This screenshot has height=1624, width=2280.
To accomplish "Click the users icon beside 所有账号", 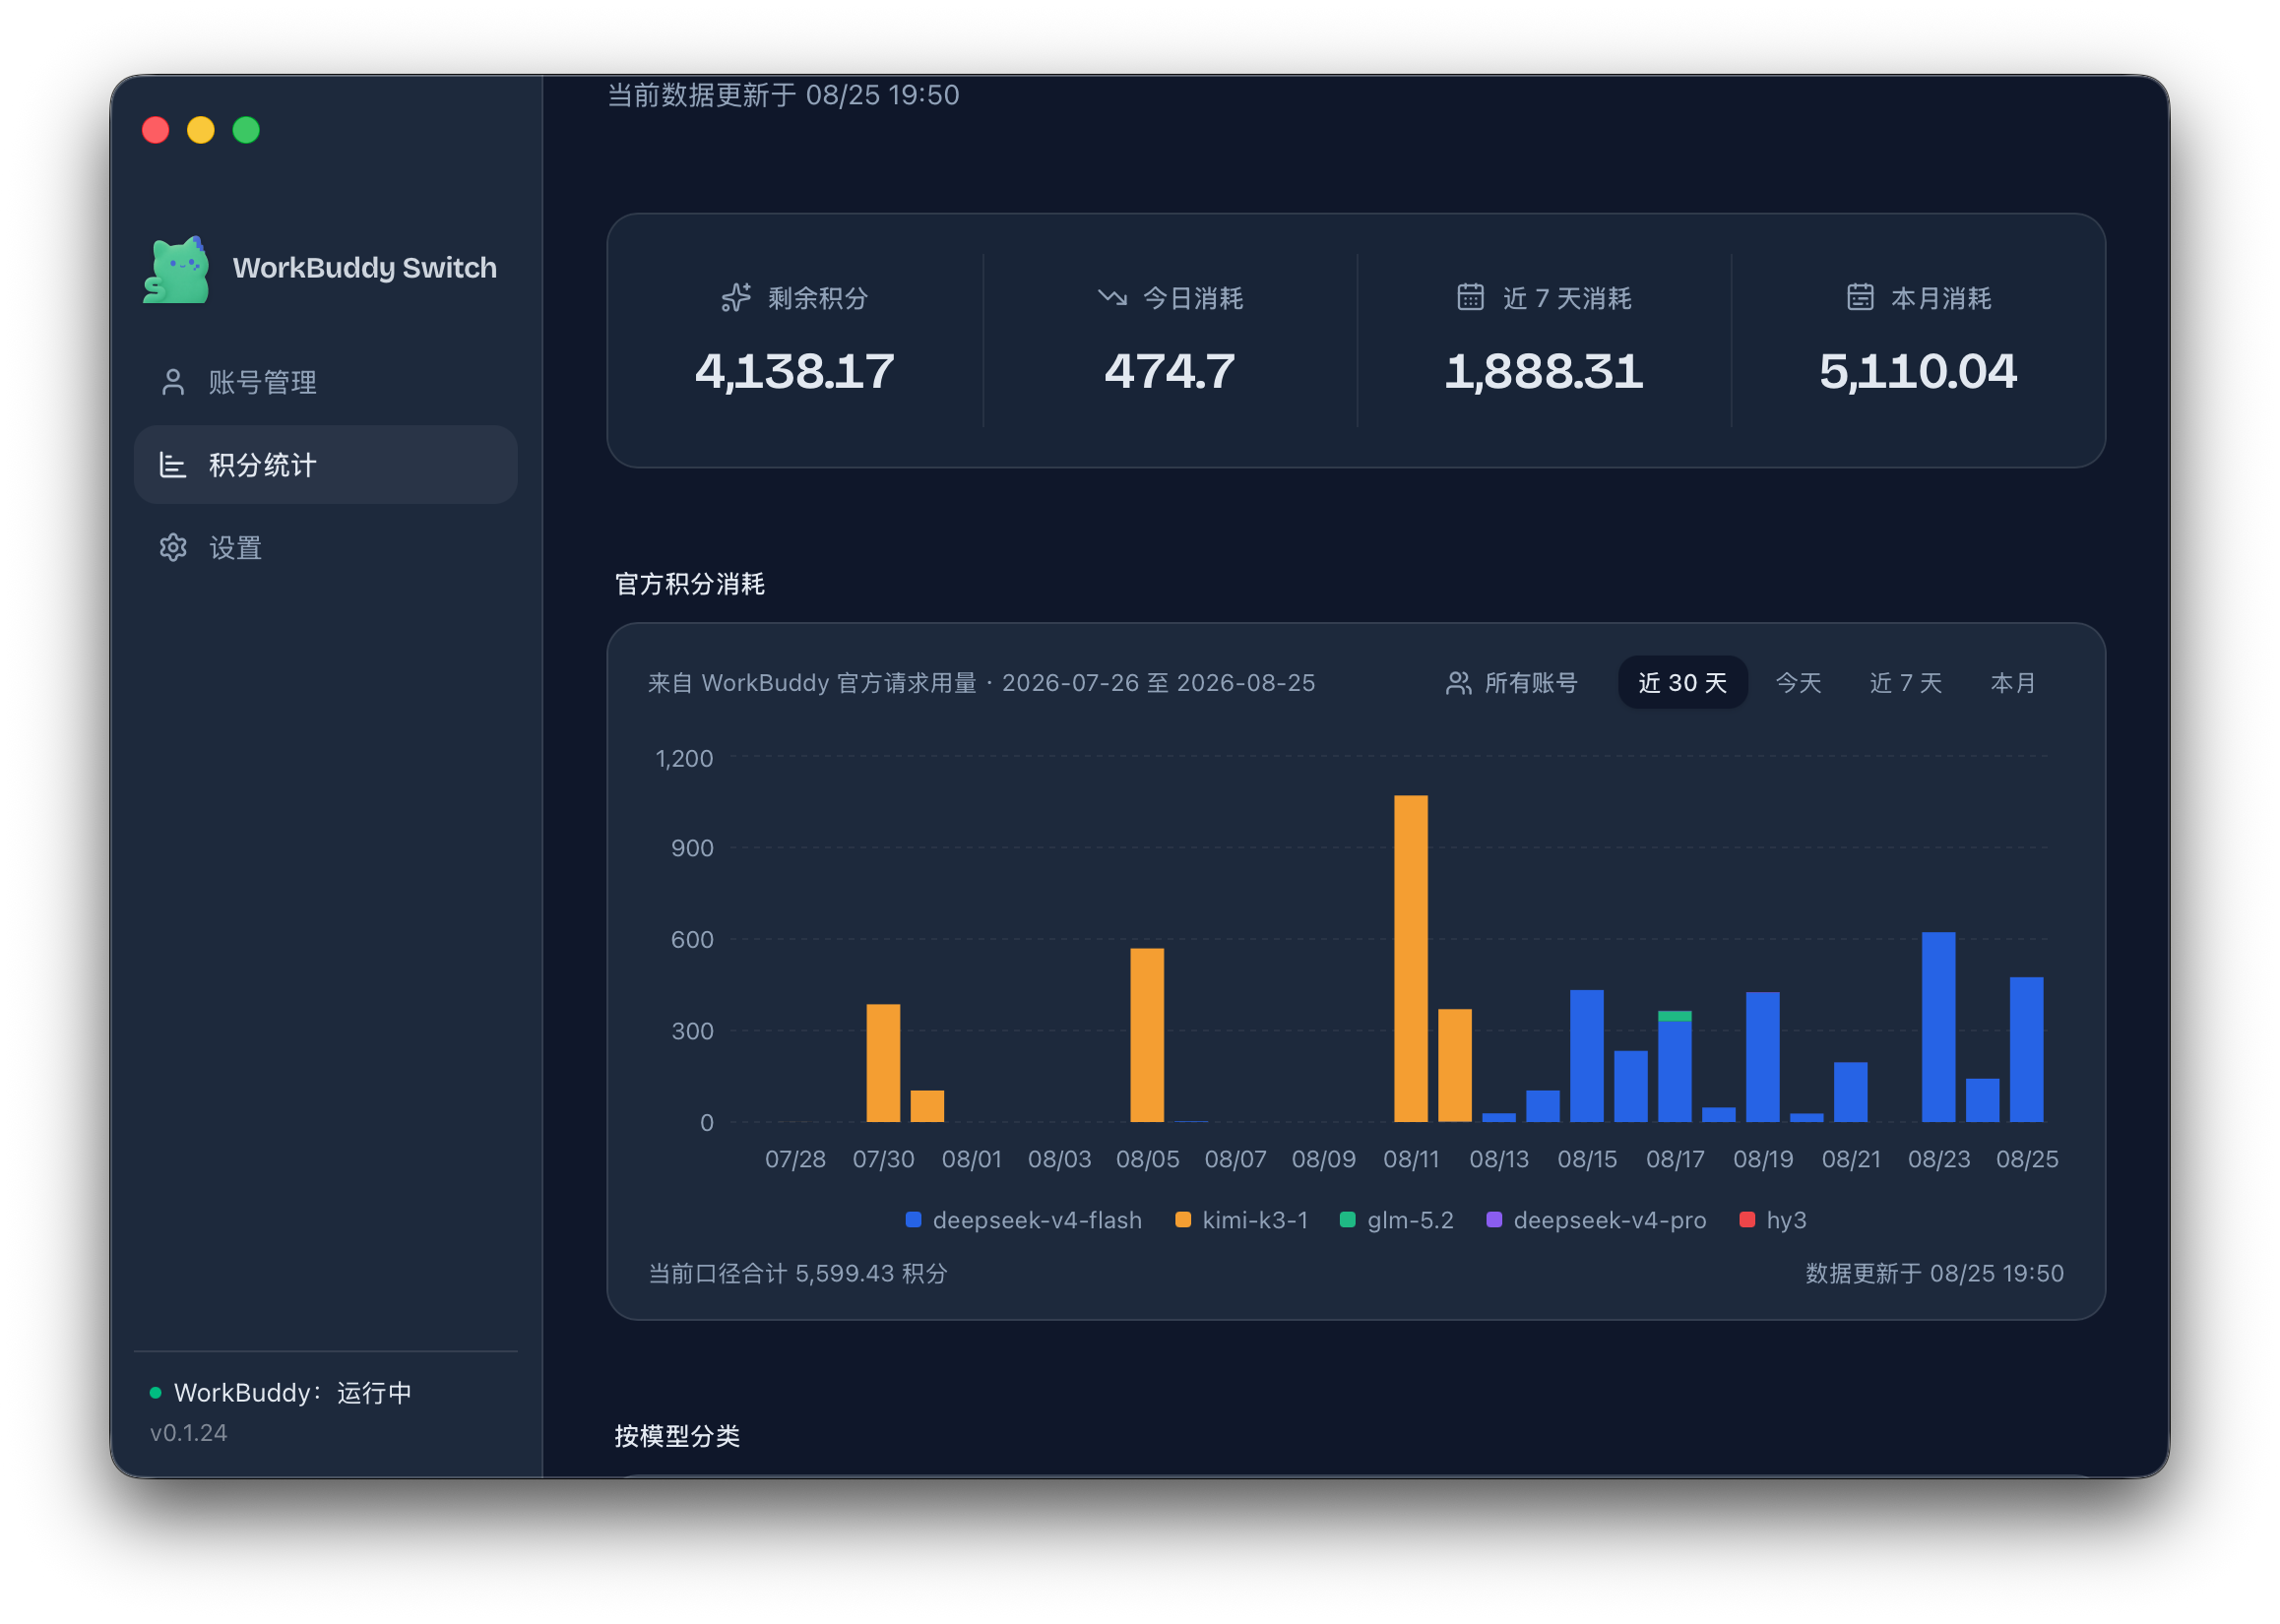I will pos(1459,684).
